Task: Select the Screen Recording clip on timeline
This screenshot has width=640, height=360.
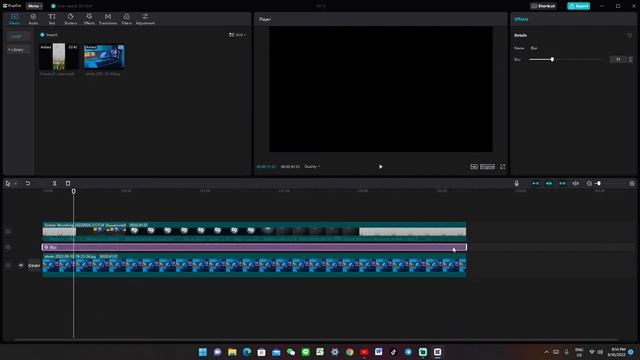Action: pyautogui.click(x=254, y=231)
